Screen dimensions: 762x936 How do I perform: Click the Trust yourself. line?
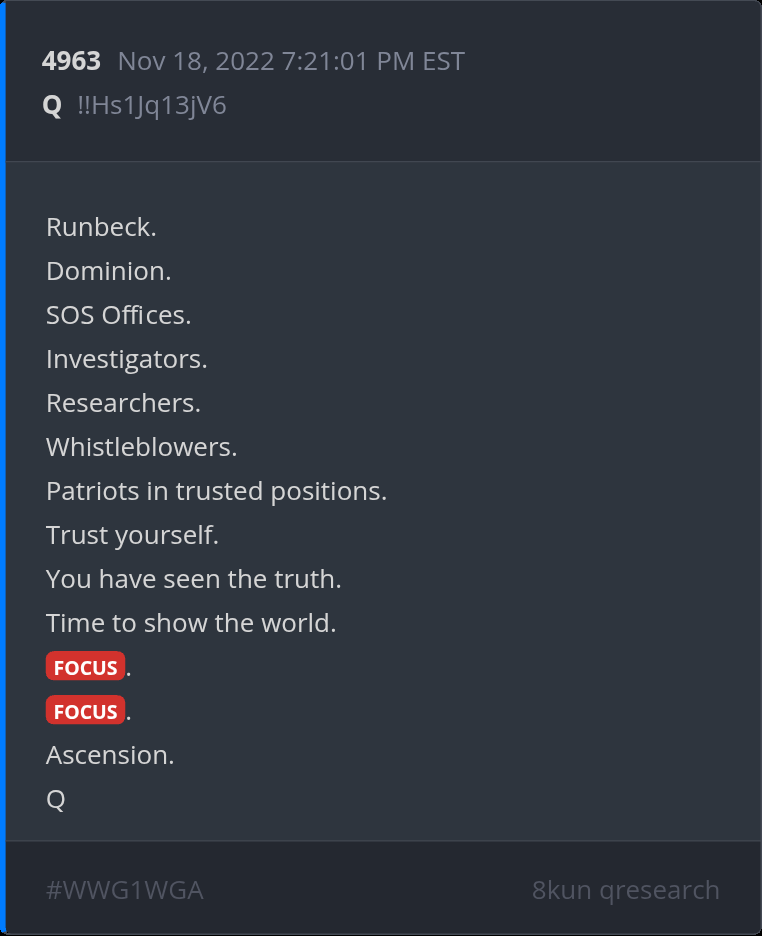[x=132, y=535]
